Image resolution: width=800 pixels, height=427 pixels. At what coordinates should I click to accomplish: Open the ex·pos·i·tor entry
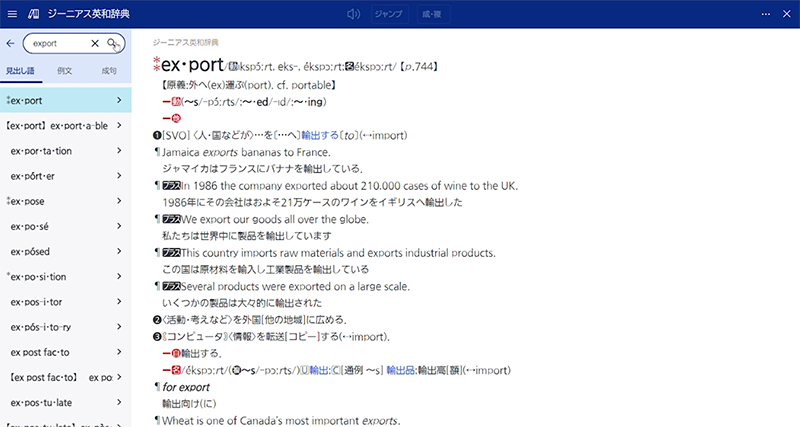(65, 302)
